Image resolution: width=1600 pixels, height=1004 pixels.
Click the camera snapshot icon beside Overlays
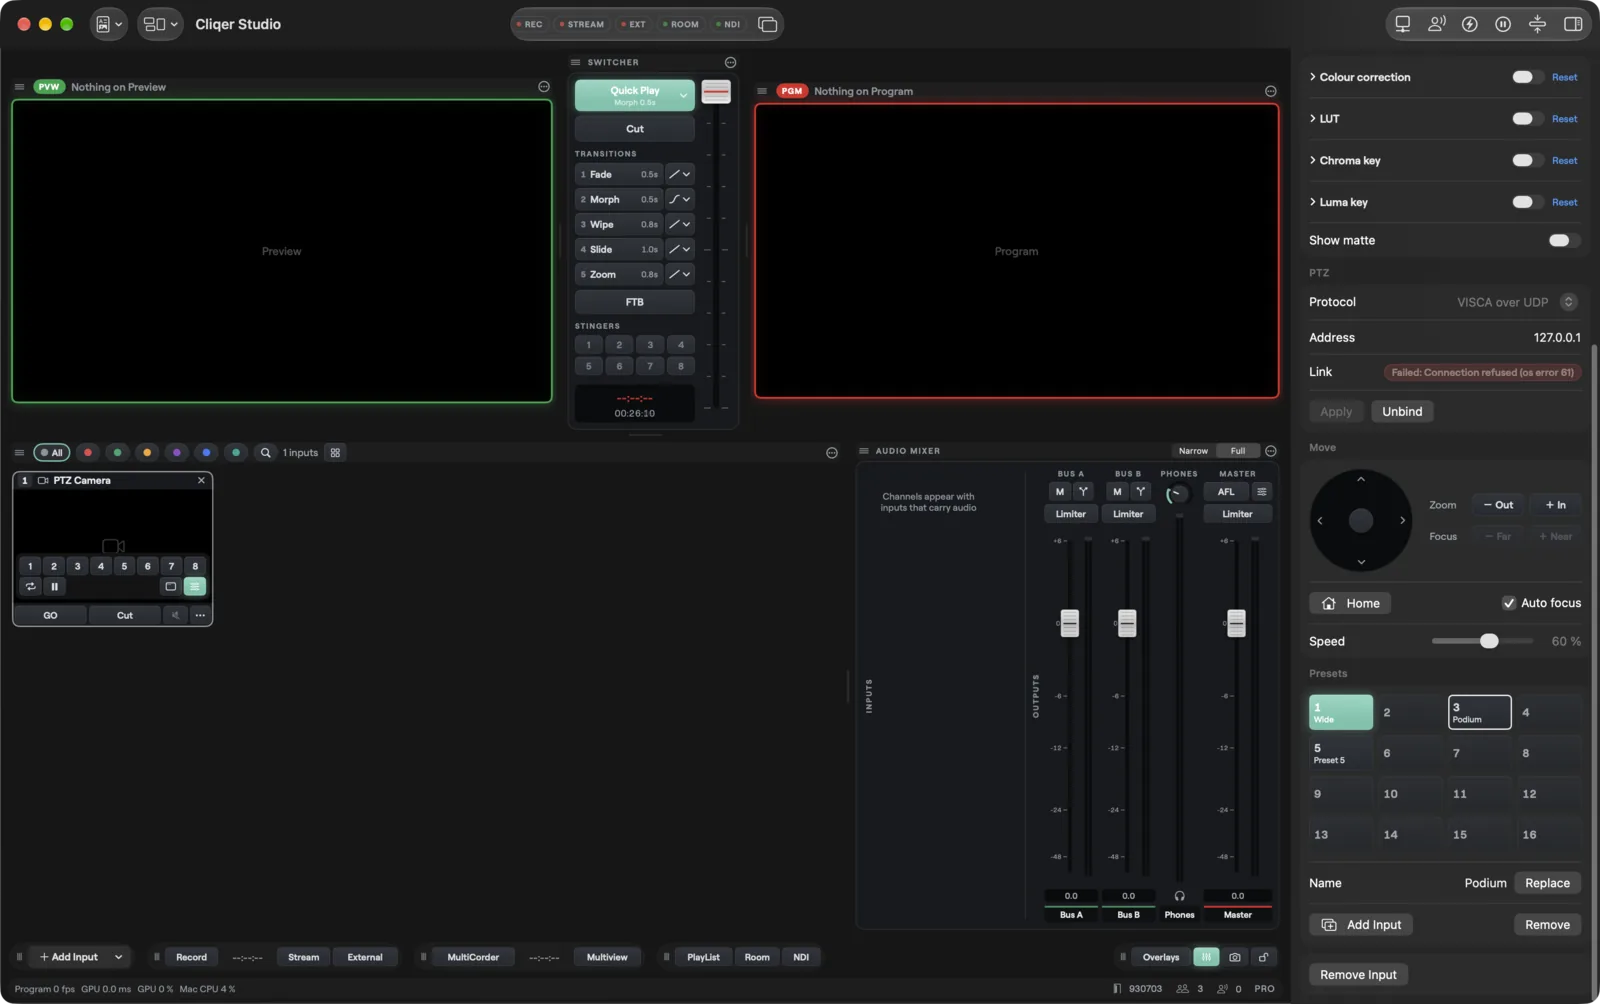coord(1235,958)
